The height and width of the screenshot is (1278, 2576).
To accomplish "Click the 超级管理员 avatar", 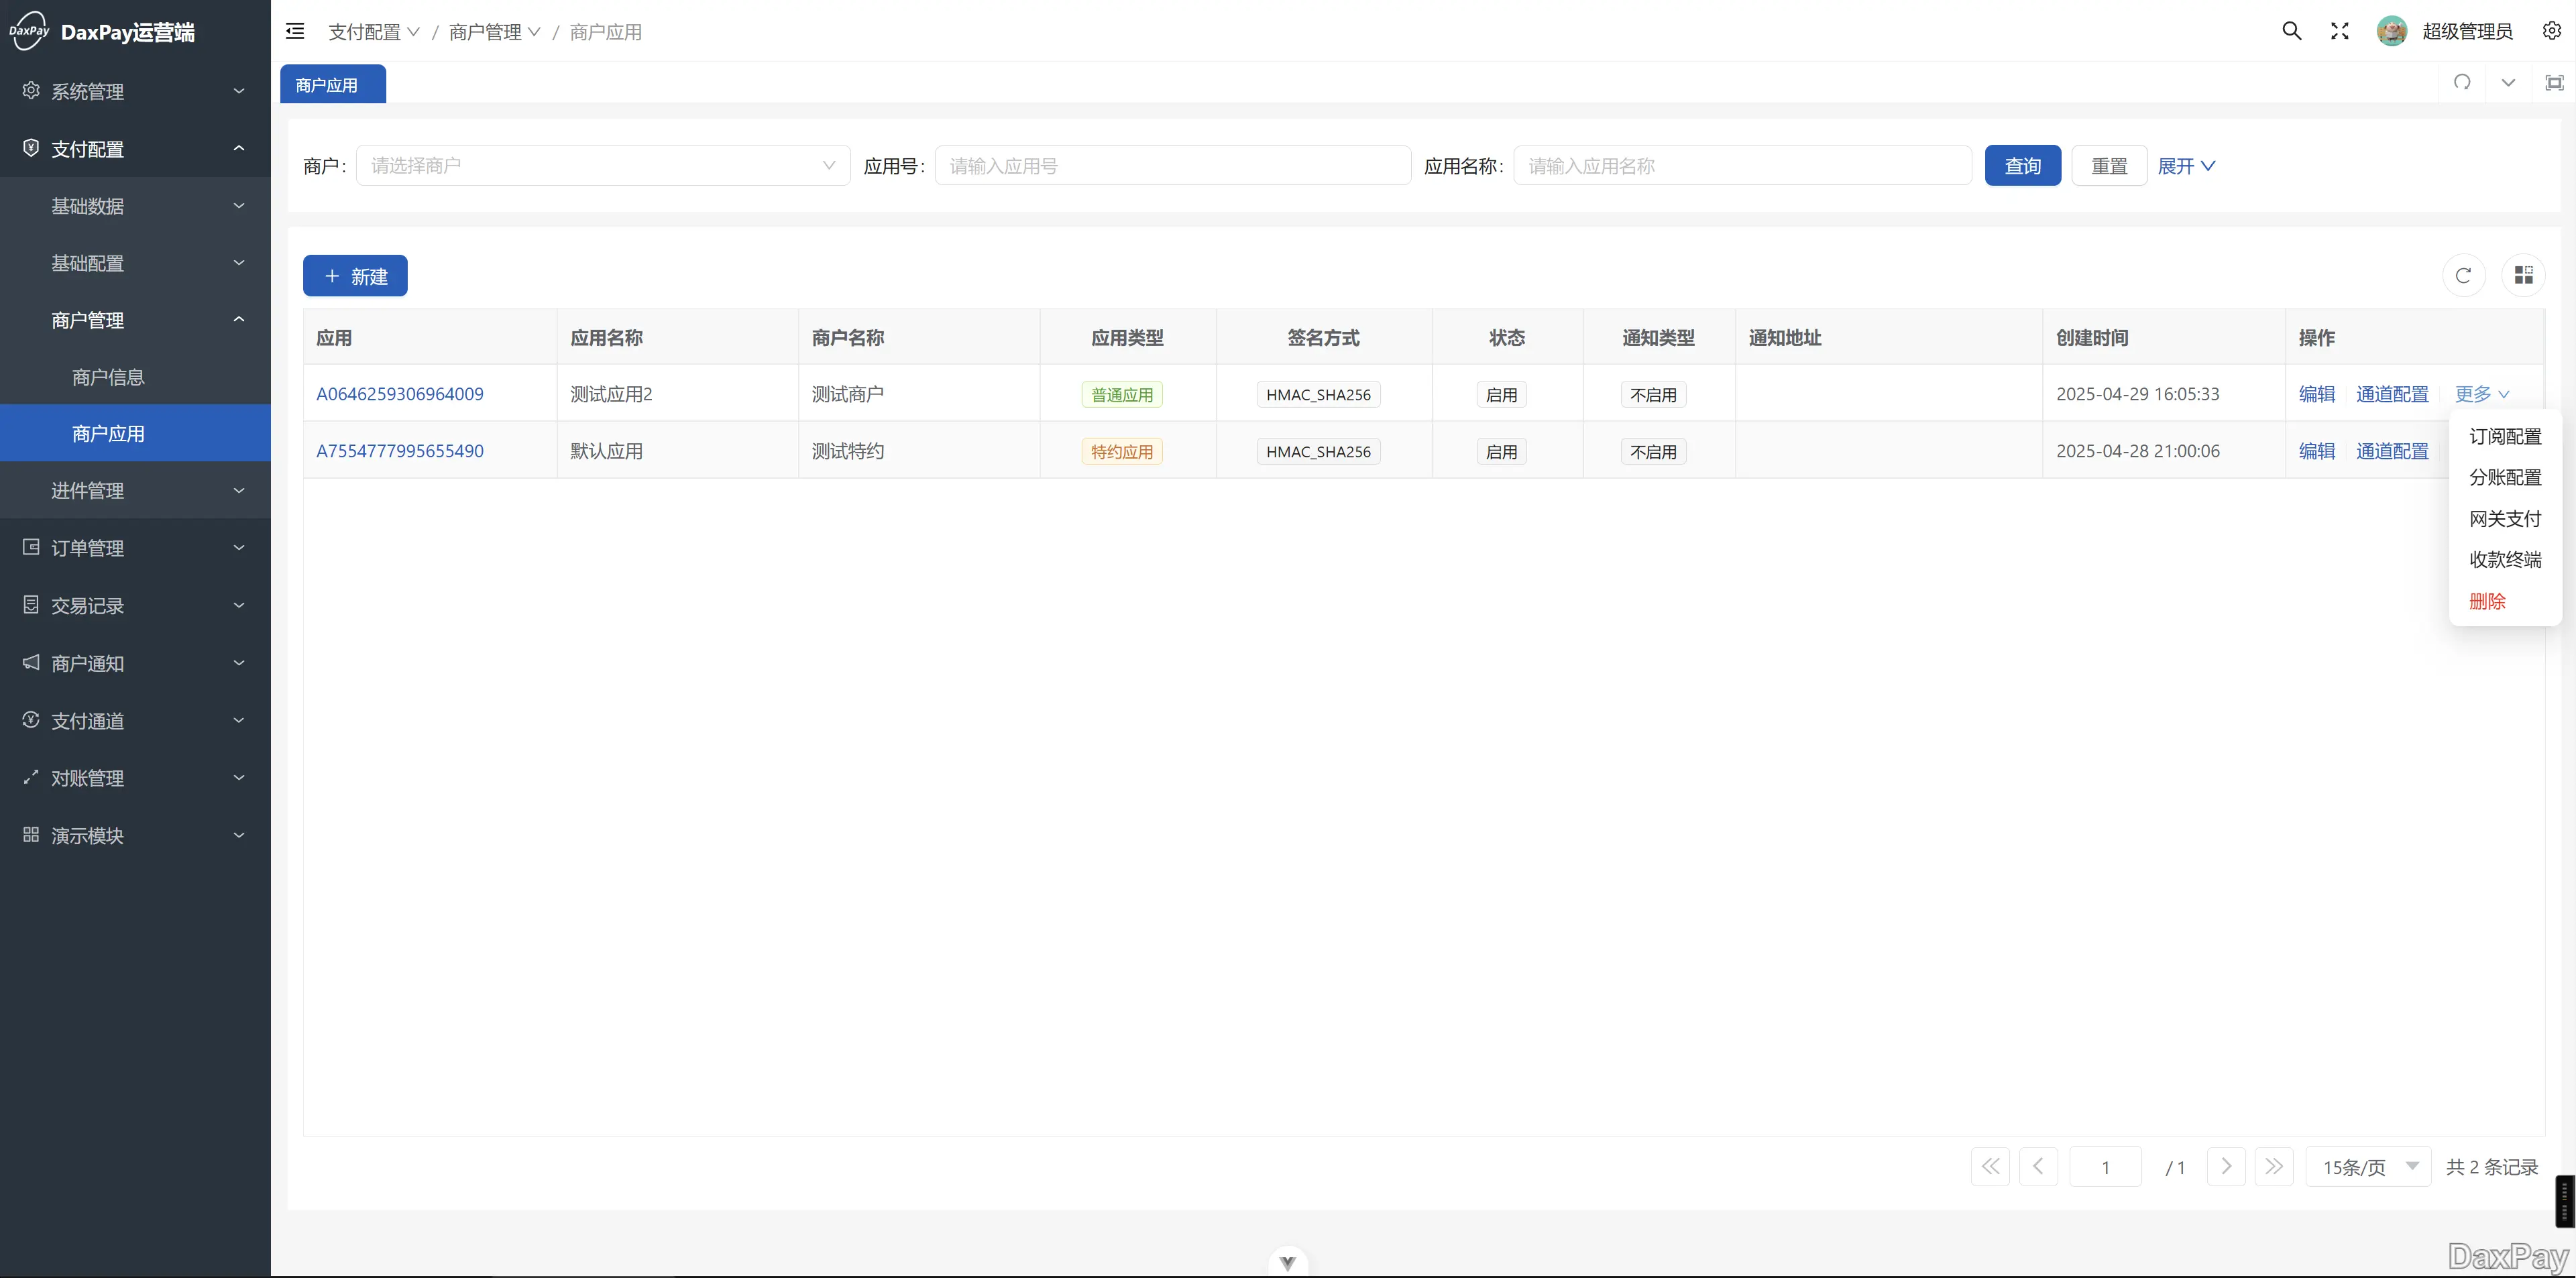I will point(2391,31).
